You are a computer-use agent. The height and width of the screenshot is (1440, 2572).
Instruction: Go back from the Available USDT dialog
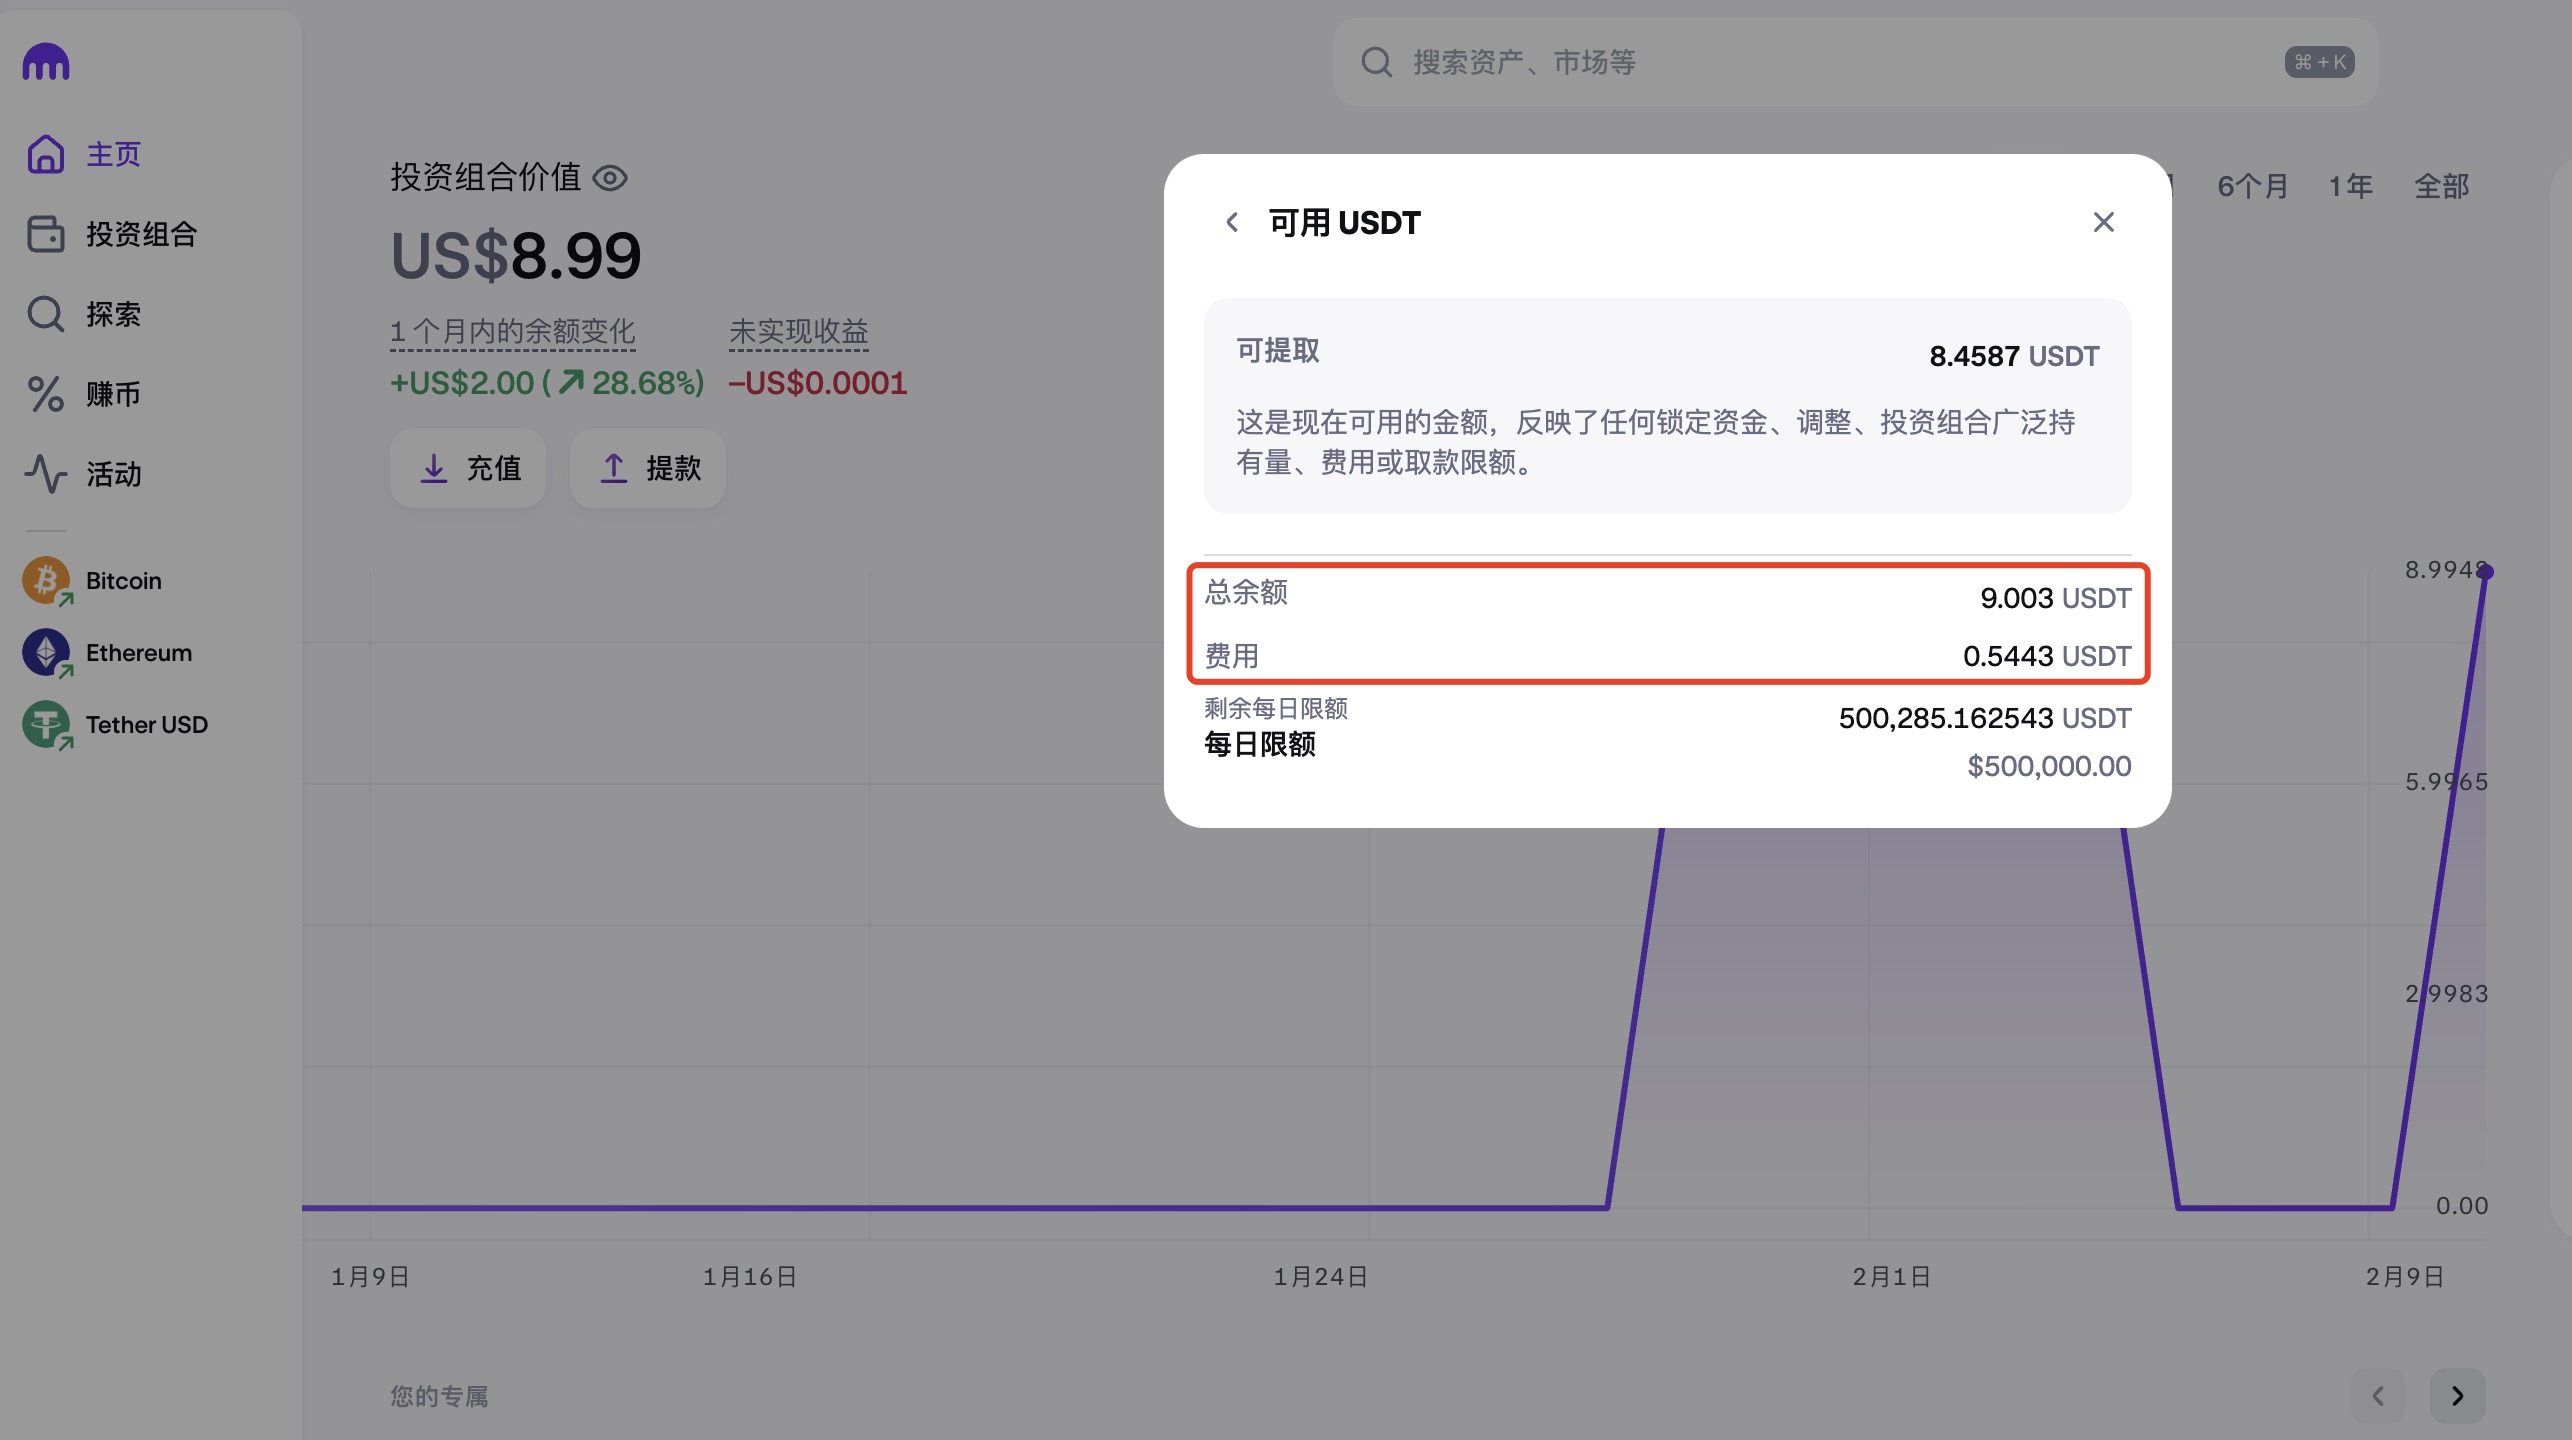click(x=1232, y=222)
